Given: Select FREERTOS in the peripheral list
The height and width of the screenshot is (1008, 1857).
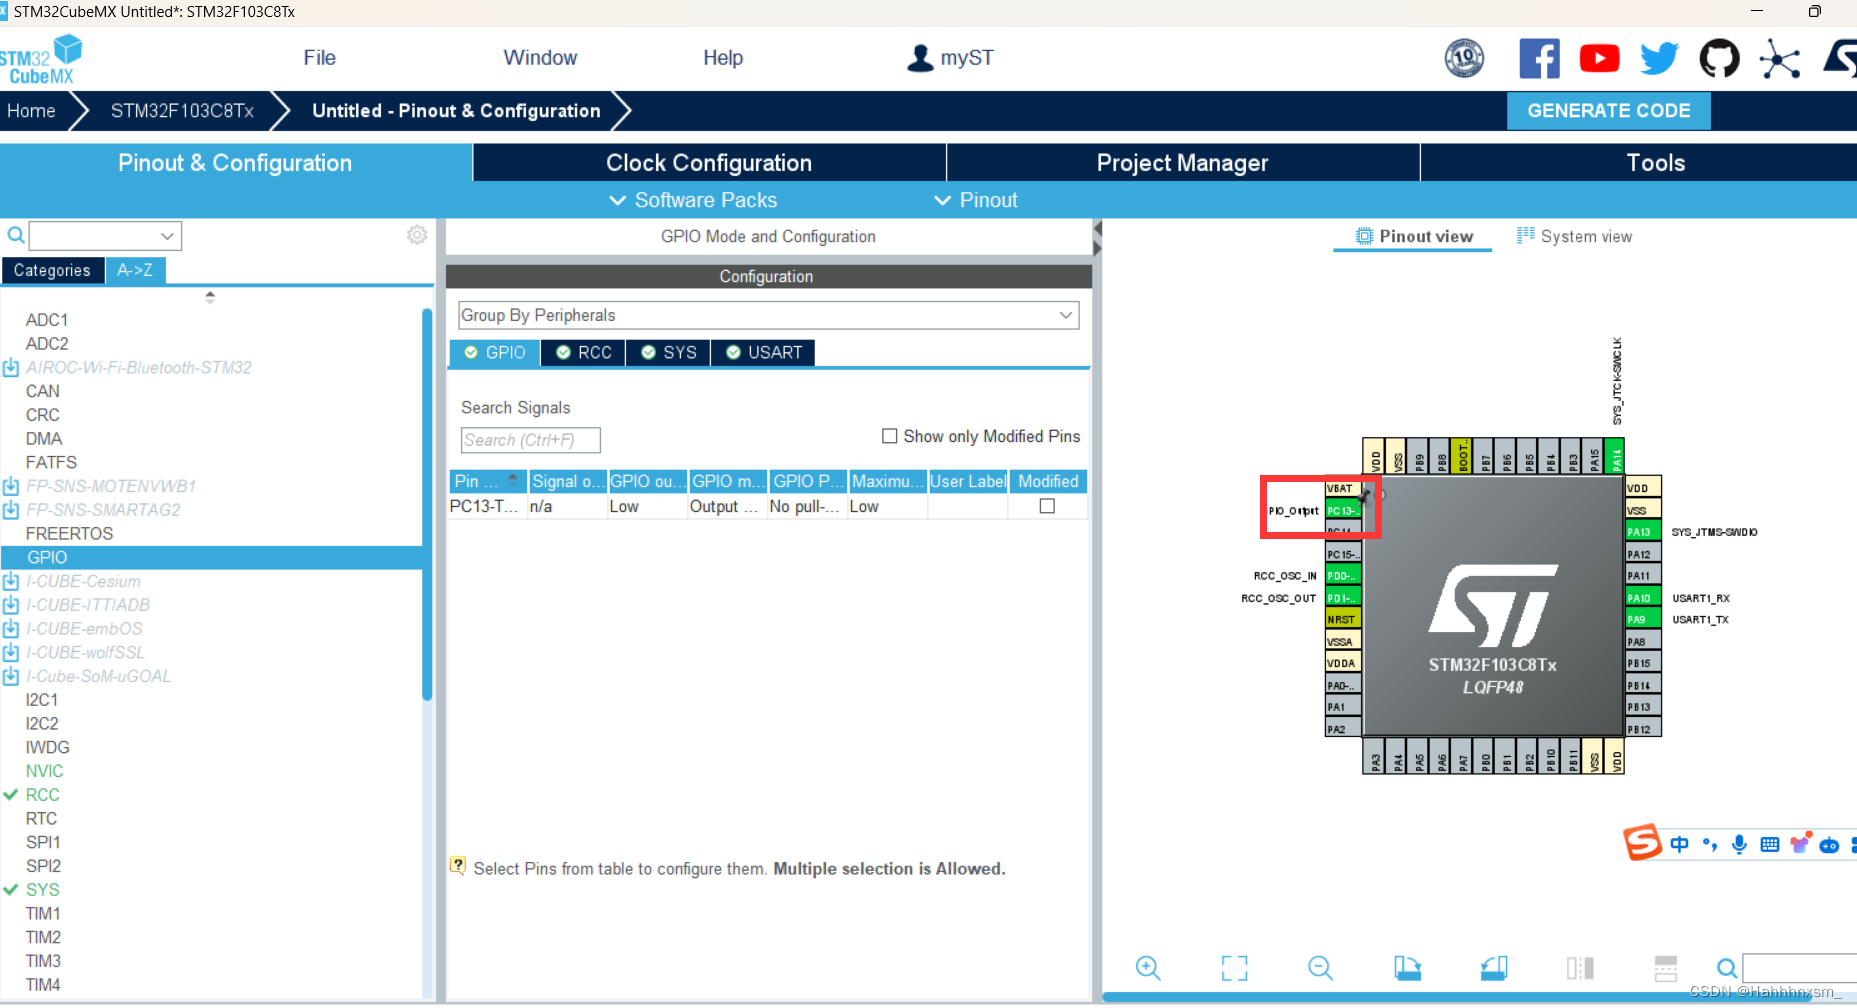Looking at the screenshot, I should coord(69,534).
